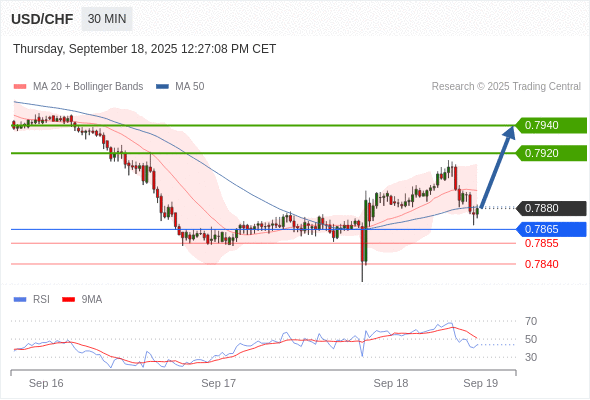Click the blue forecast arrow head
Image resolution: width=590 pixels, height=400 pixels.
[509, 132]
